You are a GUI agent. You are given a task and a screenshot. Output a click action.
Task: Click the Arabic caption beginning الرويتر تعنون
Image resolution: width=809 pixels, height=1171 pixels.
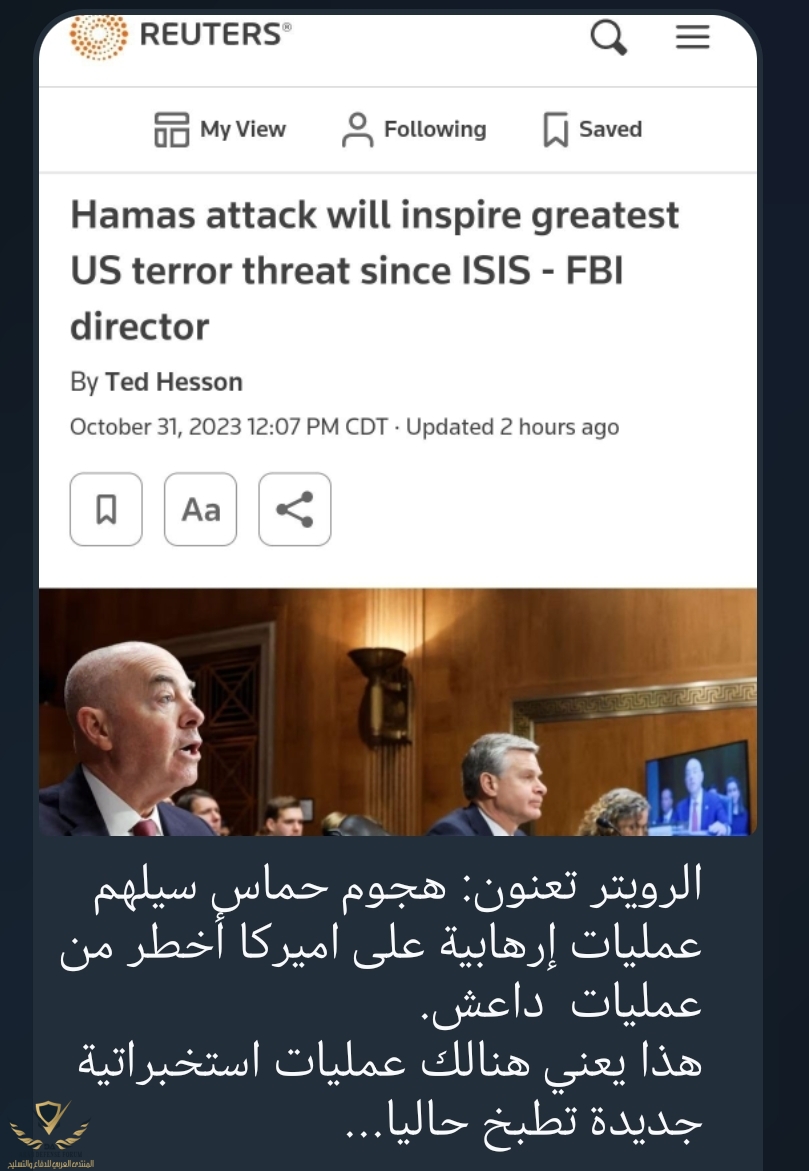pyautogui.click(x=381, y=1001)
